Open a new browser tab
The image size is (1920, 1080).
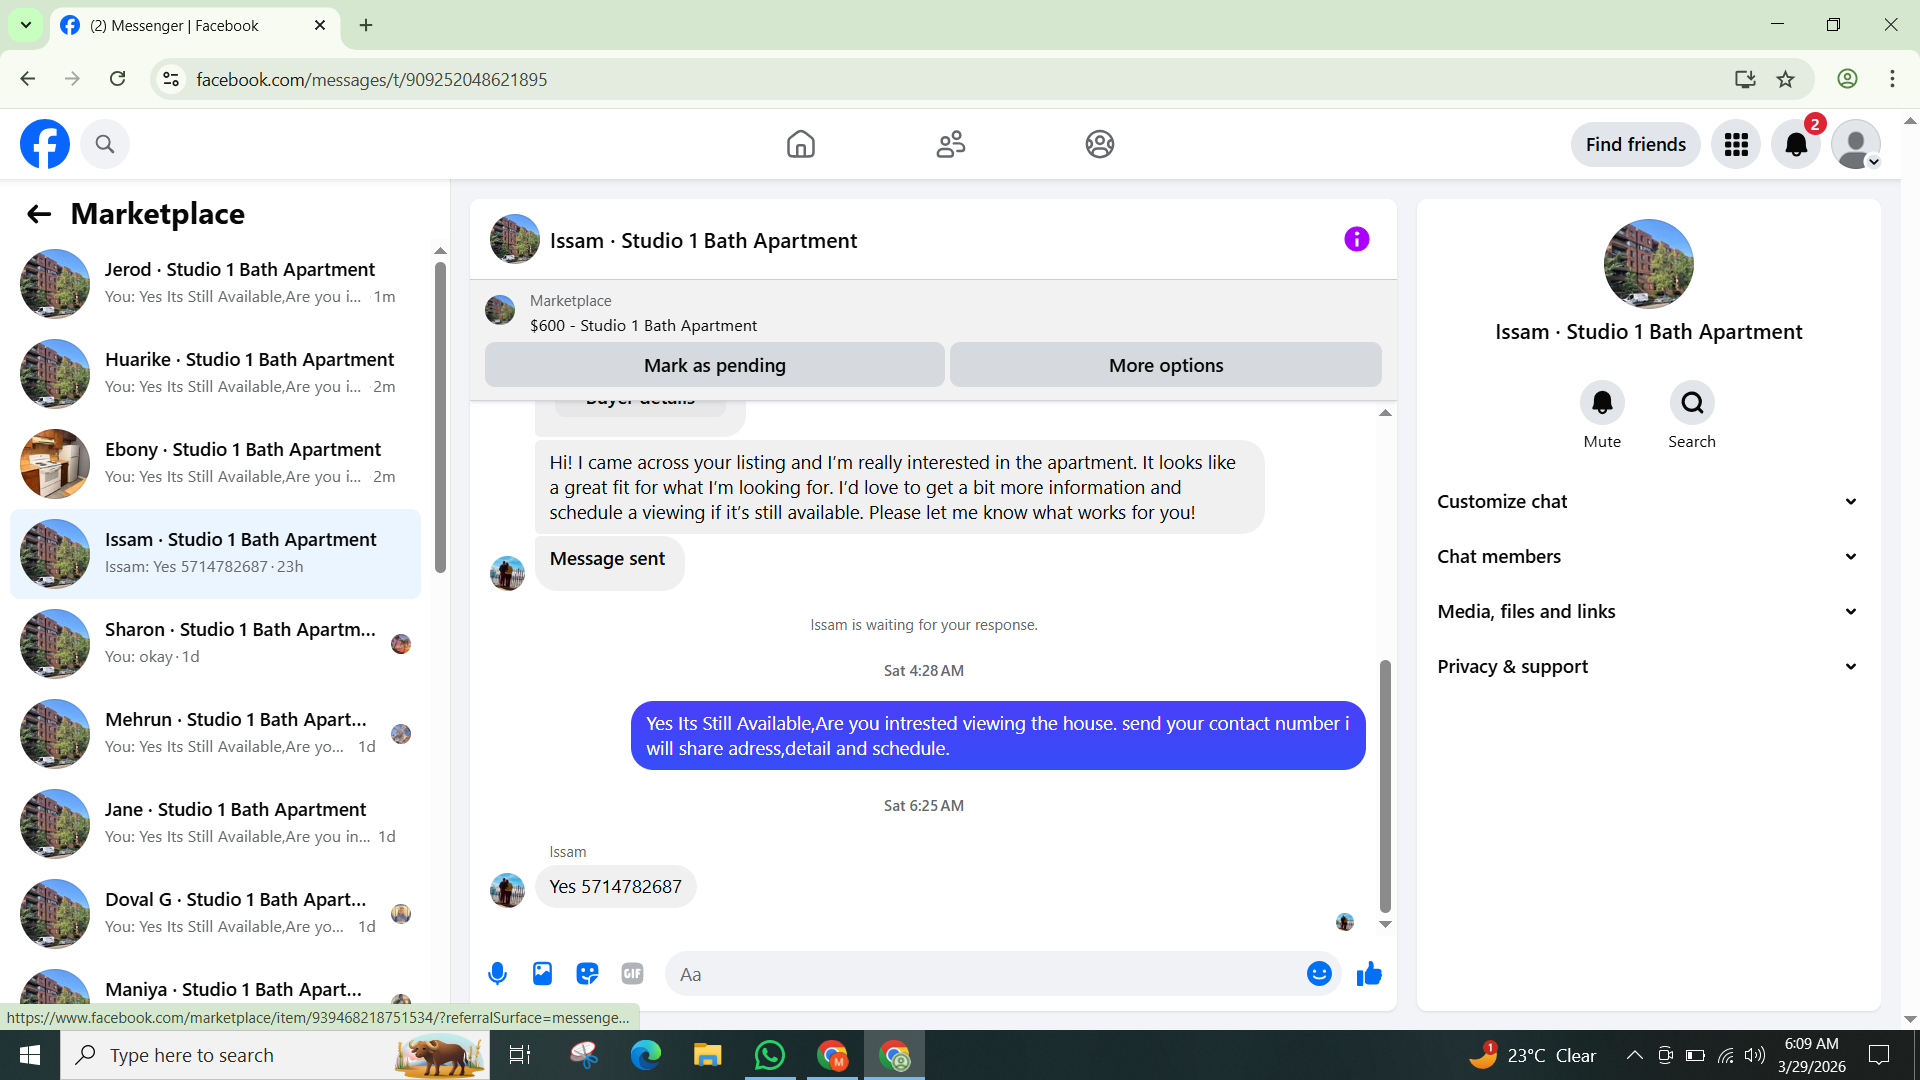click(x=366, y=25)
